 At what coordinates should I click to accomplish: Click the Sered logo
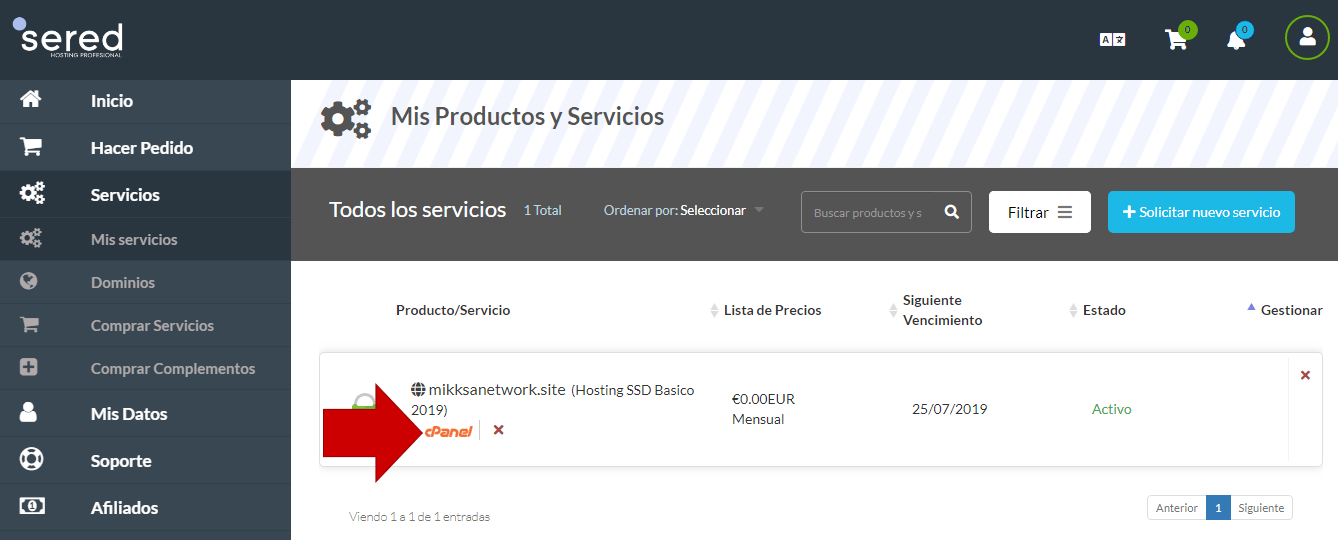point(68,38)
